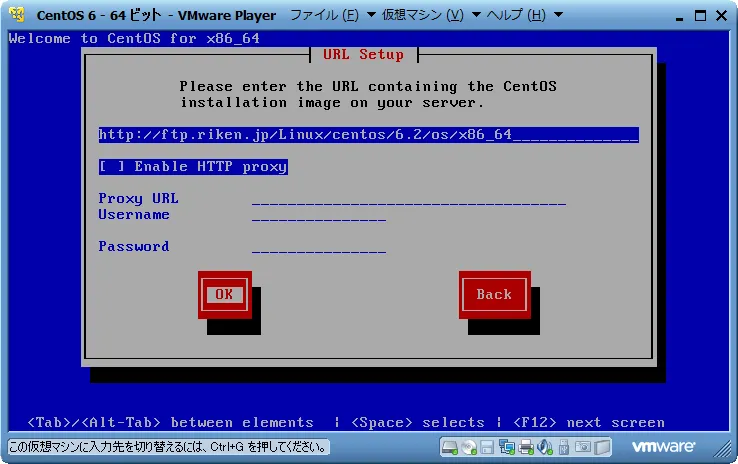Focus the installation image URL field
Viewport: 738px width, 464px height.
369,135
